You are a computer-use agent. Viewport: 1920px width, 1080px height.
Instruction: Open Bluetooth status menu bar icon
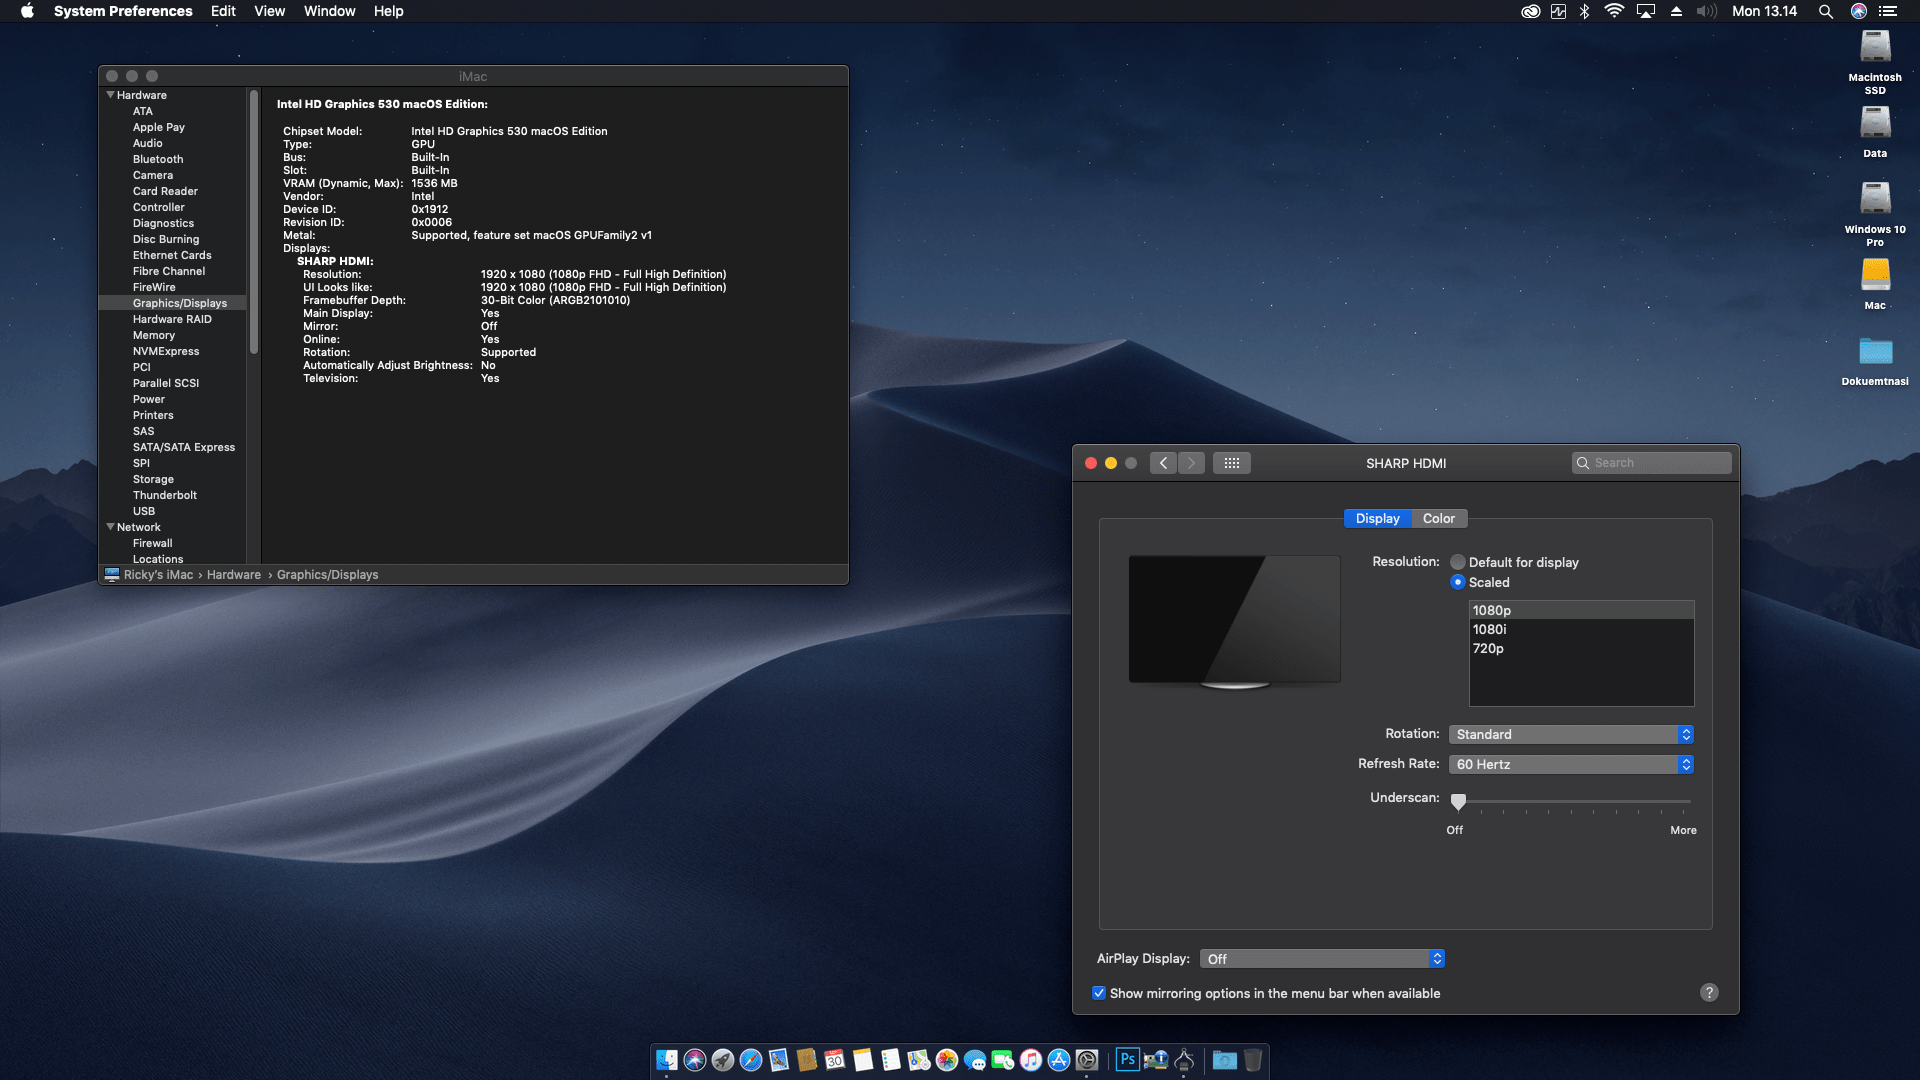(x=1584, y=11)
